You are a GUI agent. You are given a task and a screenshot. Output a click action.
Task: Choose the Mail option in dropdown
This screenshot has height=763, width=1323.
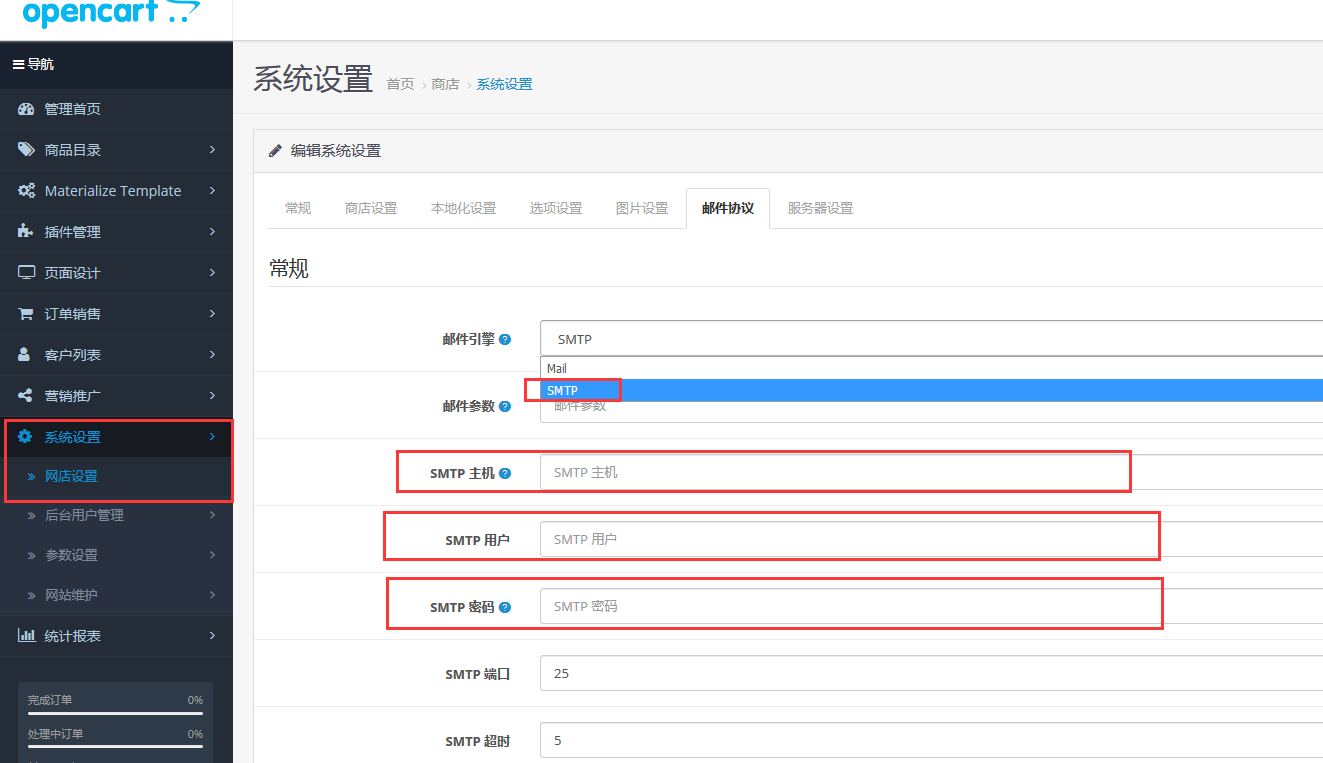point(931,369)
